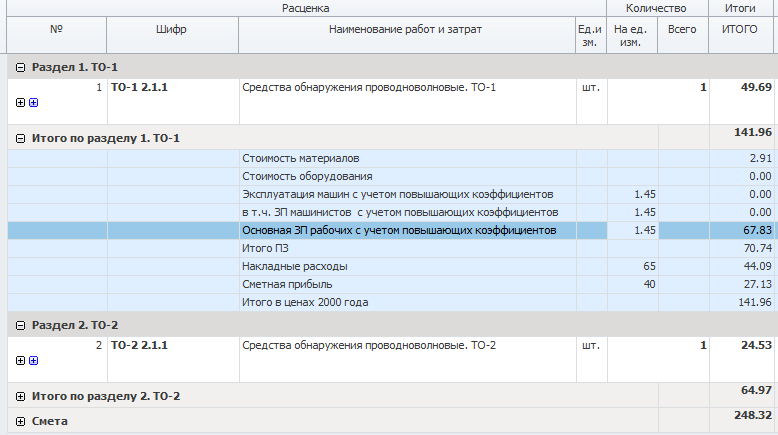Select the Стоимость материалов row

390,159
